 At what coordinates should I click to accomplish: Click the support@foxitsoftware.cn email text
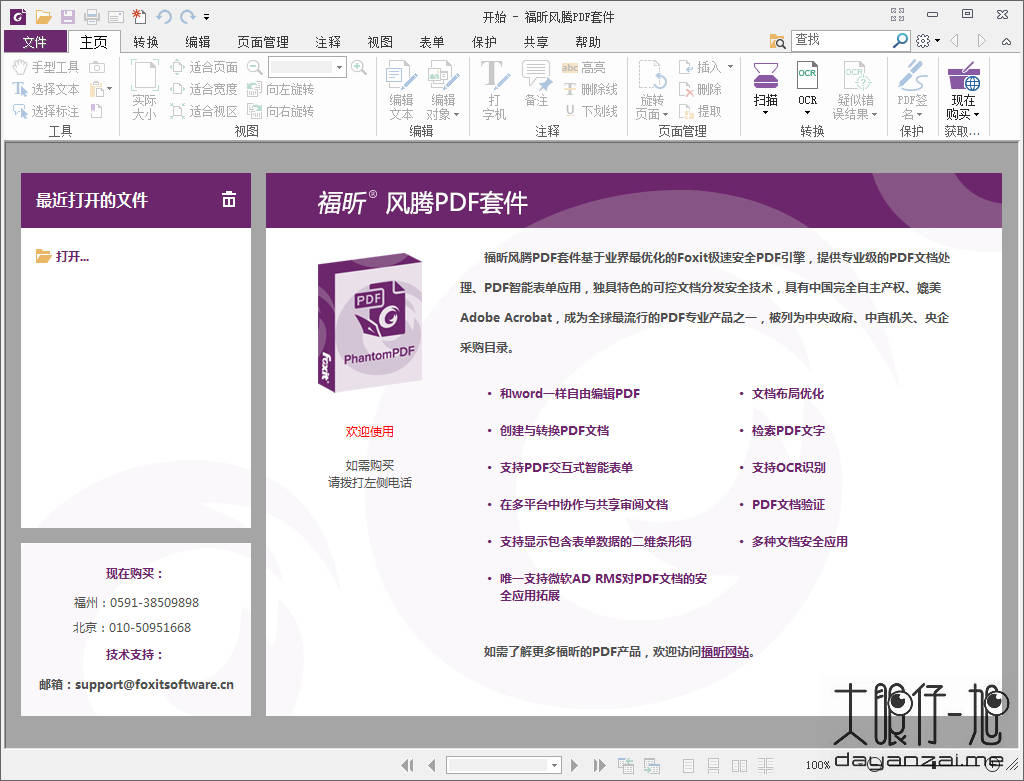tap(154, 684)
